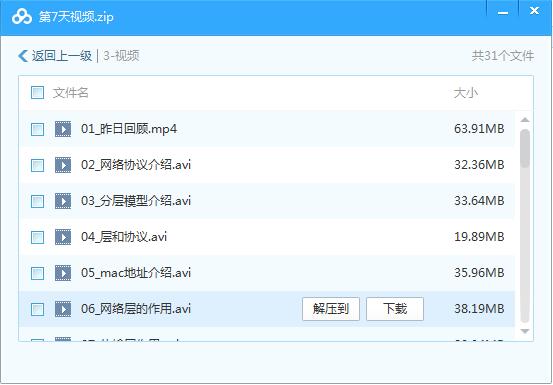The width and height of the screenshot is (553, 385).
Task: Click video icon of 04_层和协议.avi
Action: tap(63, 237)
